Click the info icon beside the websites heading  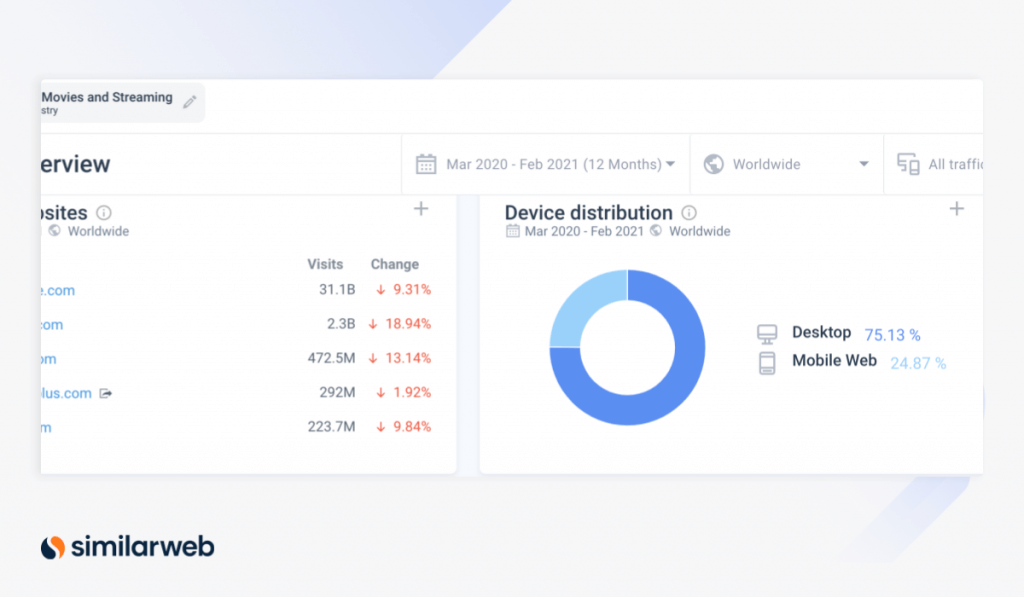(x=105, y=212)
